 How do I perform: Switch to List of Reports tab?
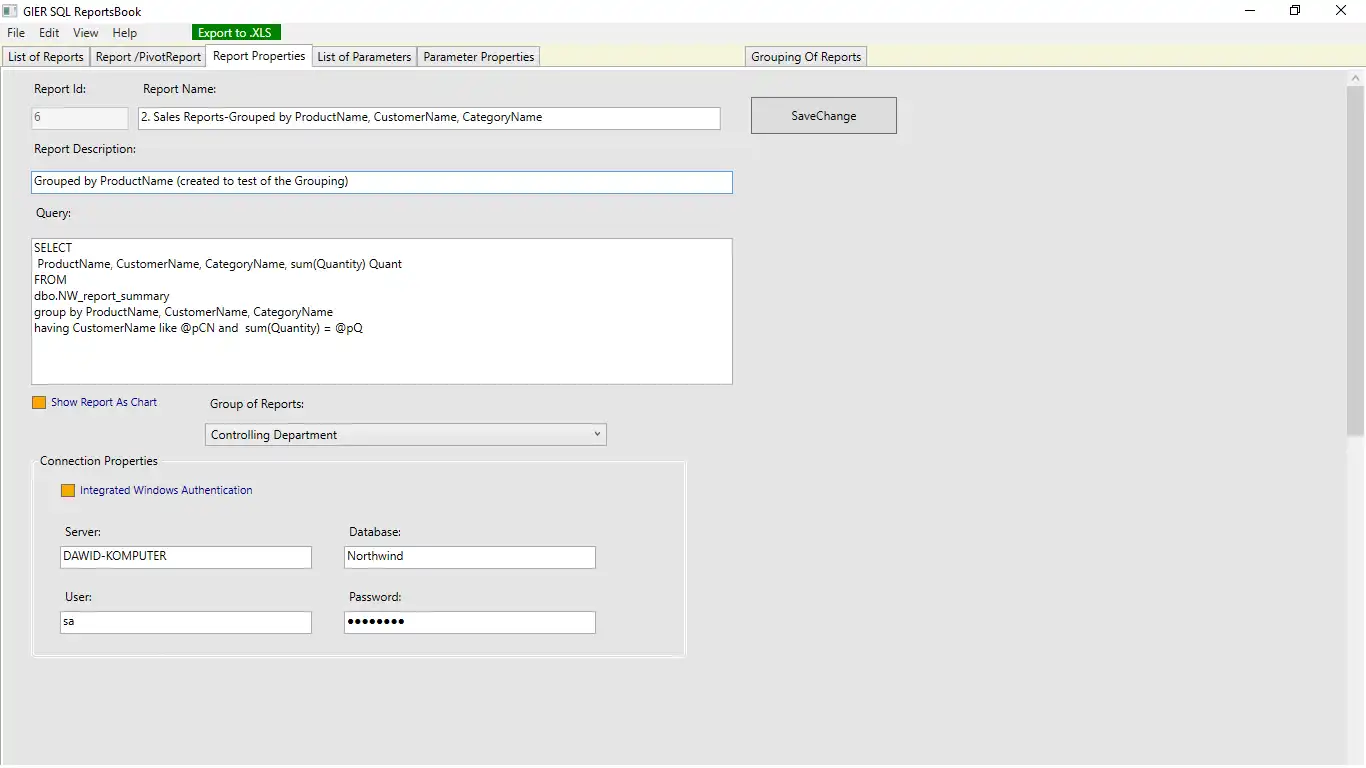point(46,57)
